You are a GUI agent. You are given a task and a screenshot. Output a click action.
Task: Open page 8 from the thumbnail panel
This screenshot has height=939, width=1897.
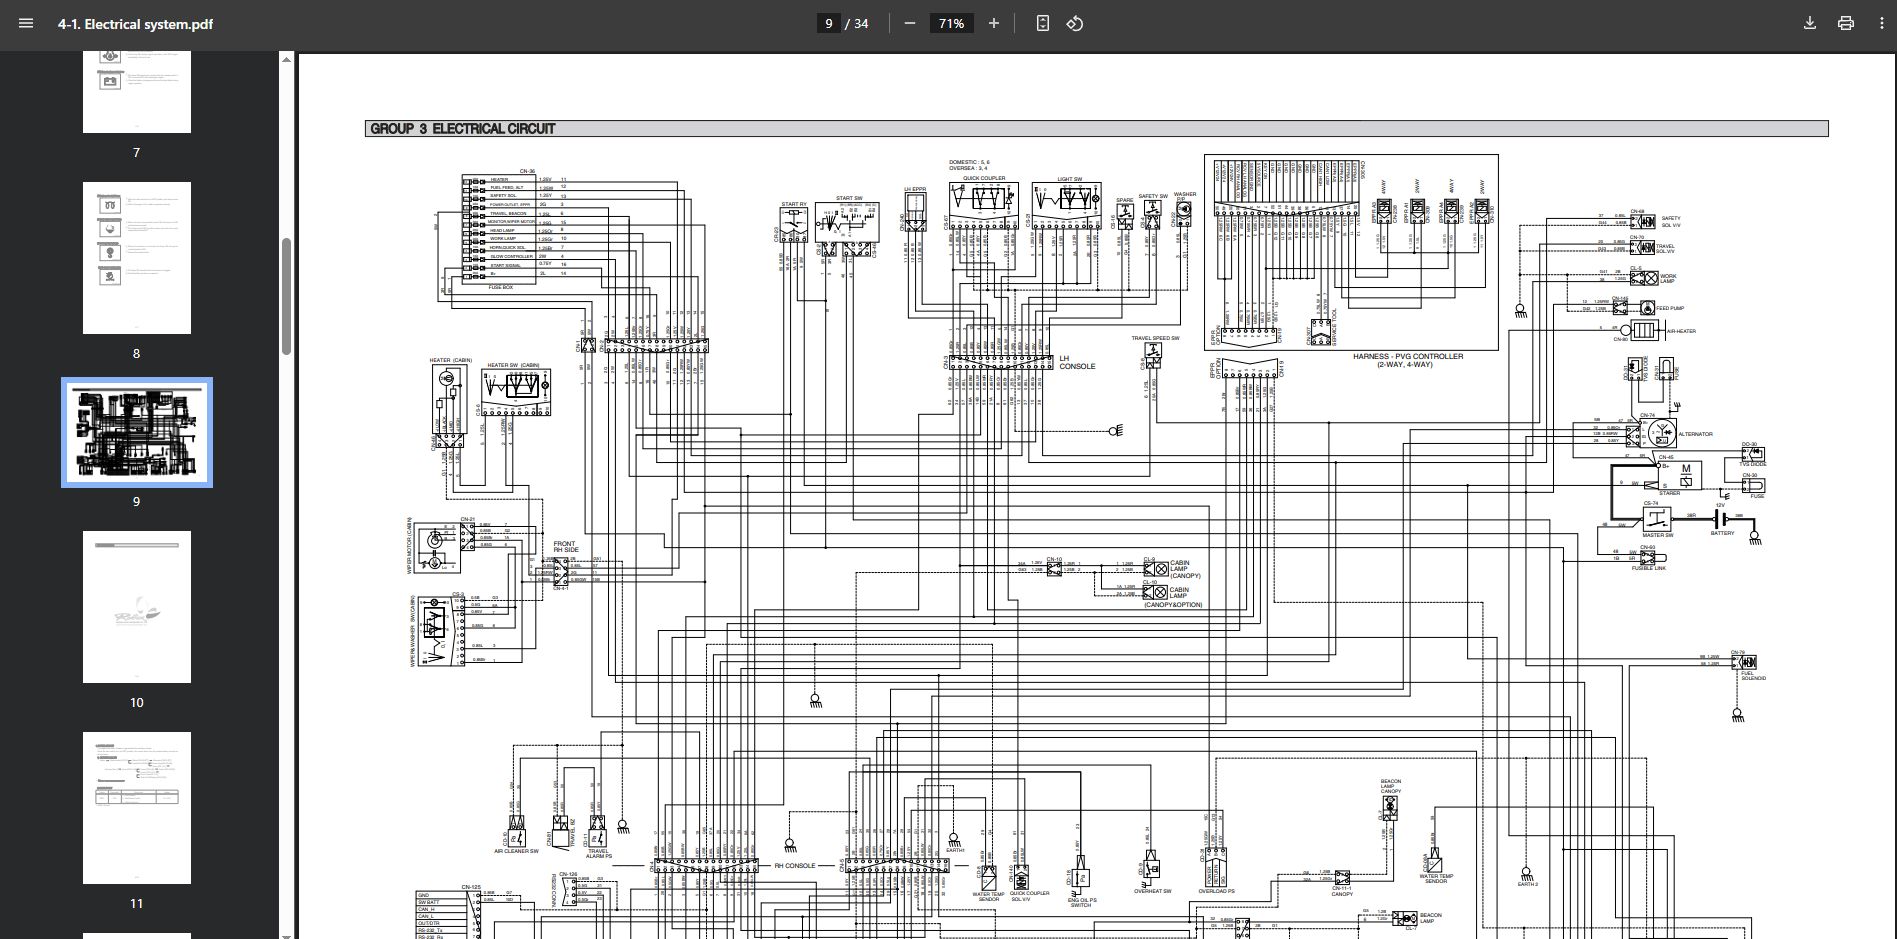[x=136, y=258]
